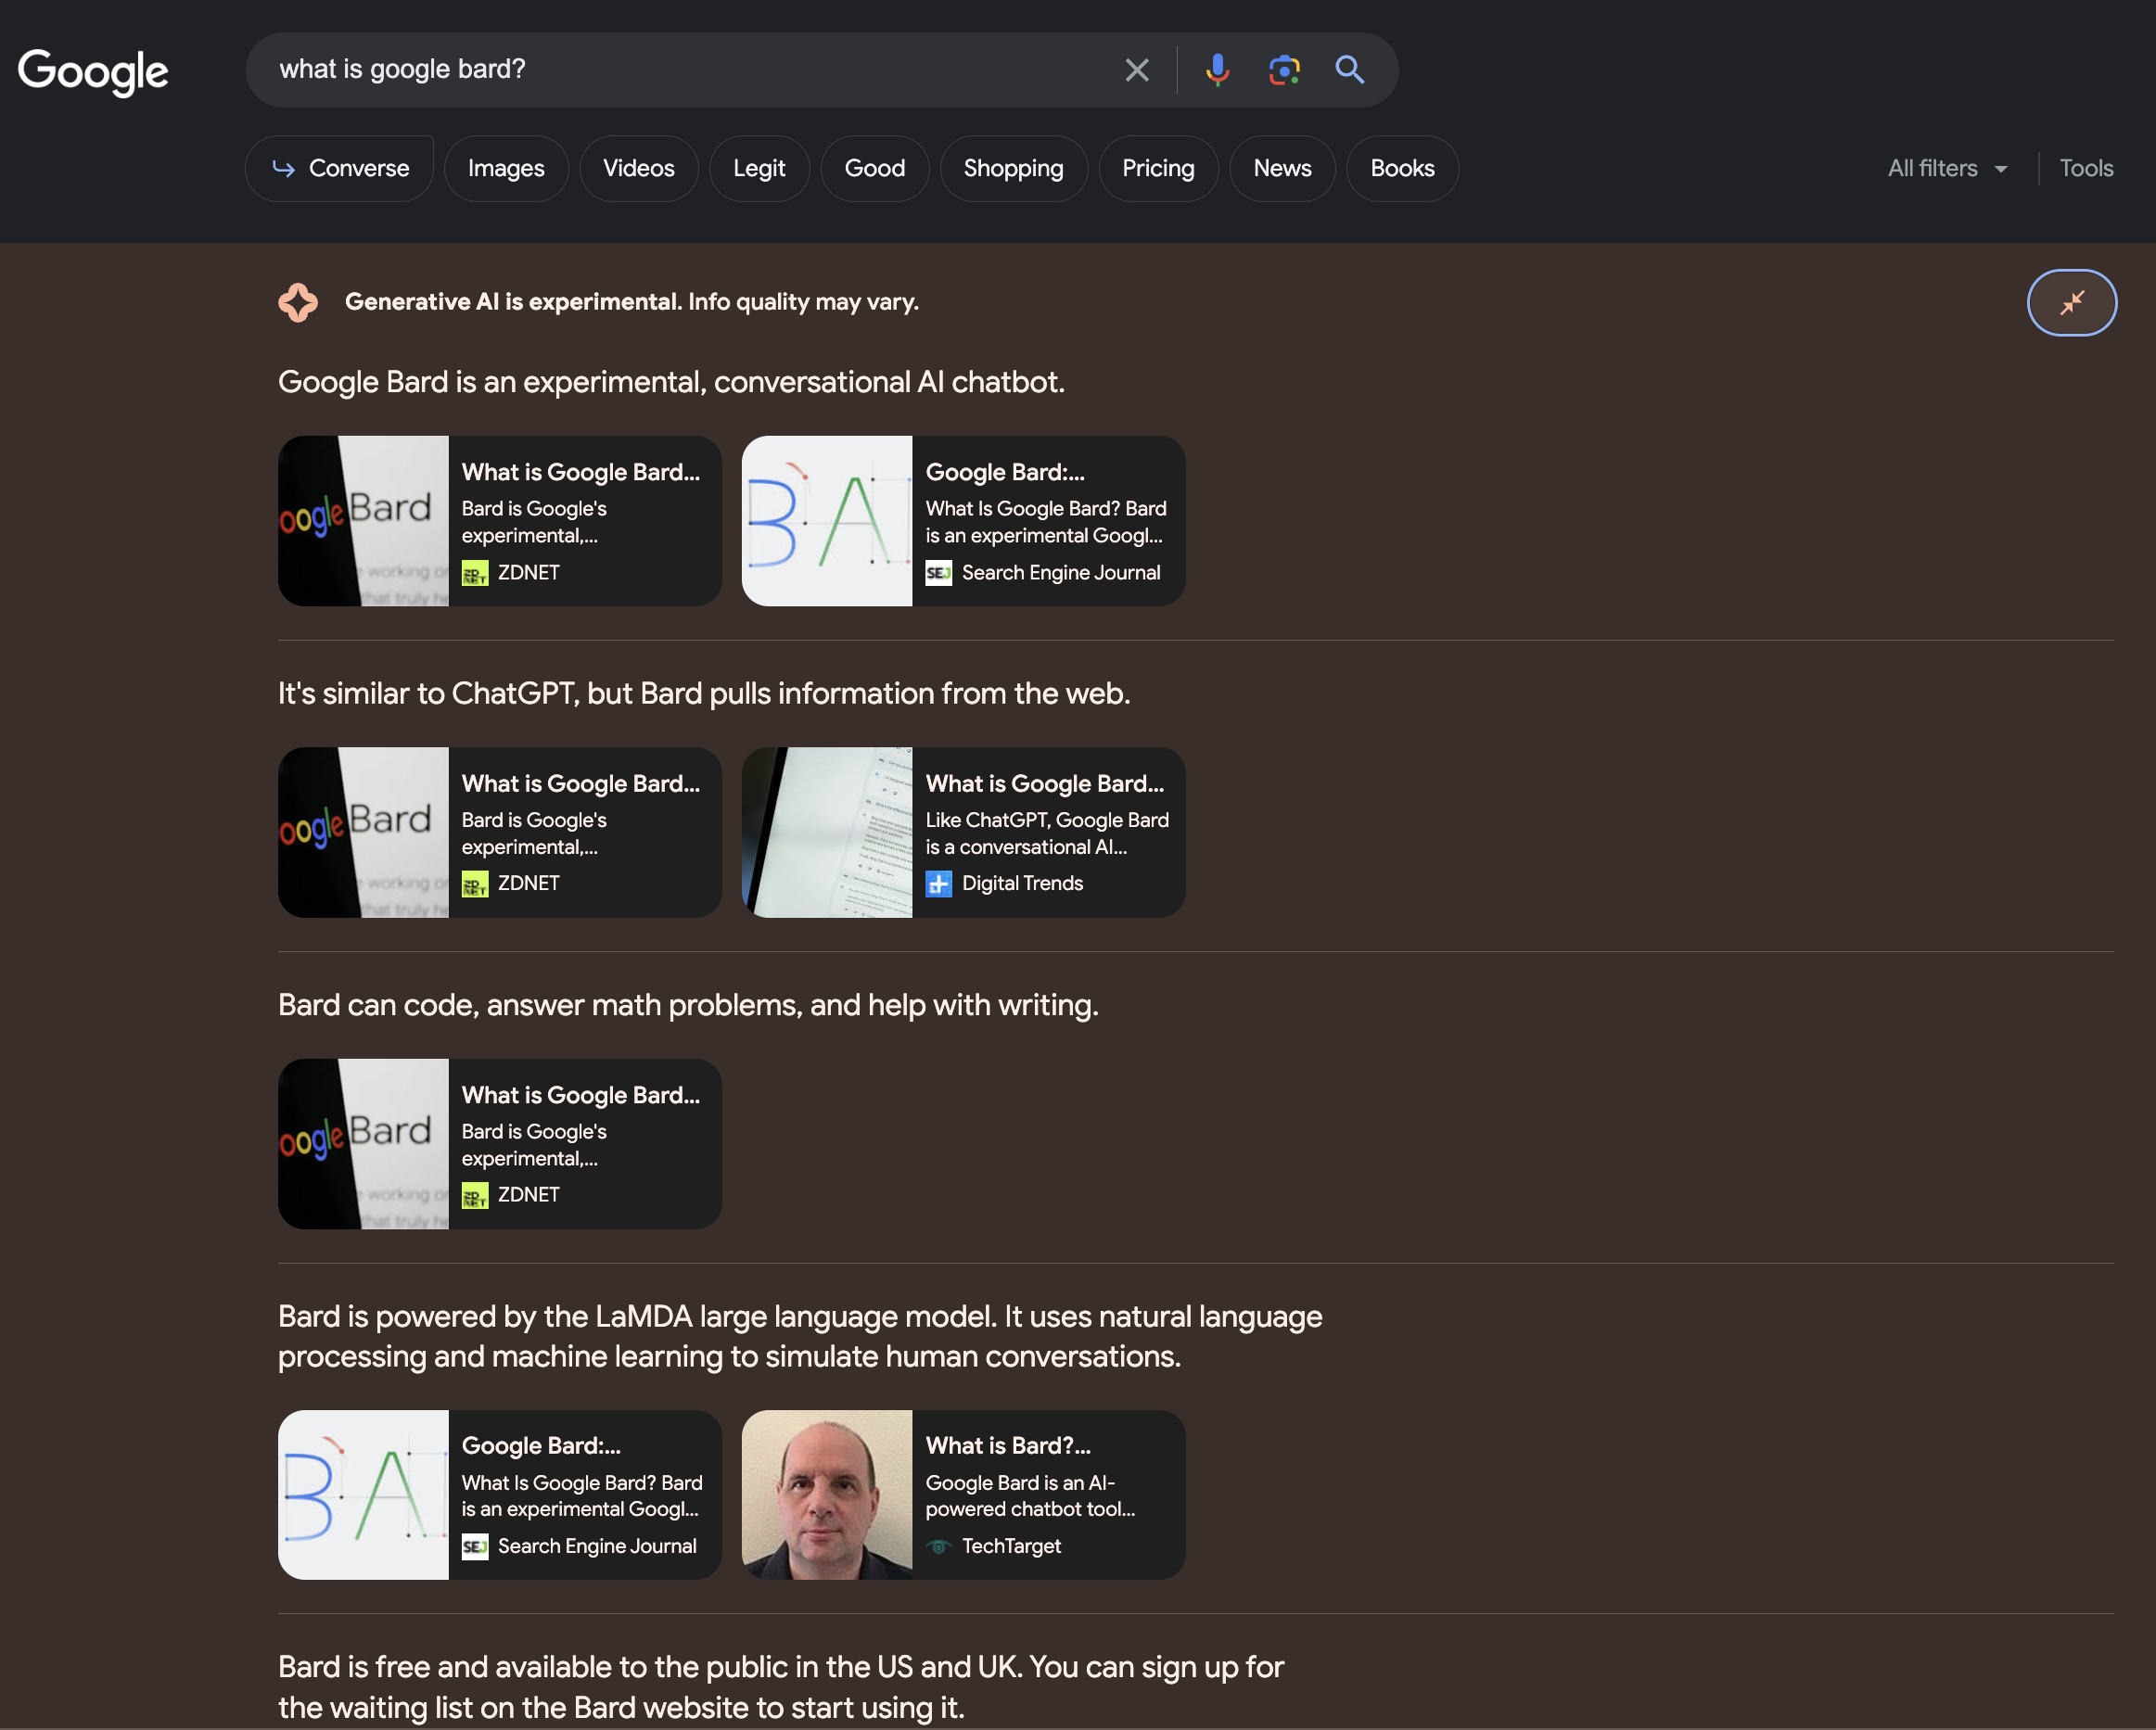Expand the All filters dropdown
2156x1730 pixels.
click(x=1946, y=168)
